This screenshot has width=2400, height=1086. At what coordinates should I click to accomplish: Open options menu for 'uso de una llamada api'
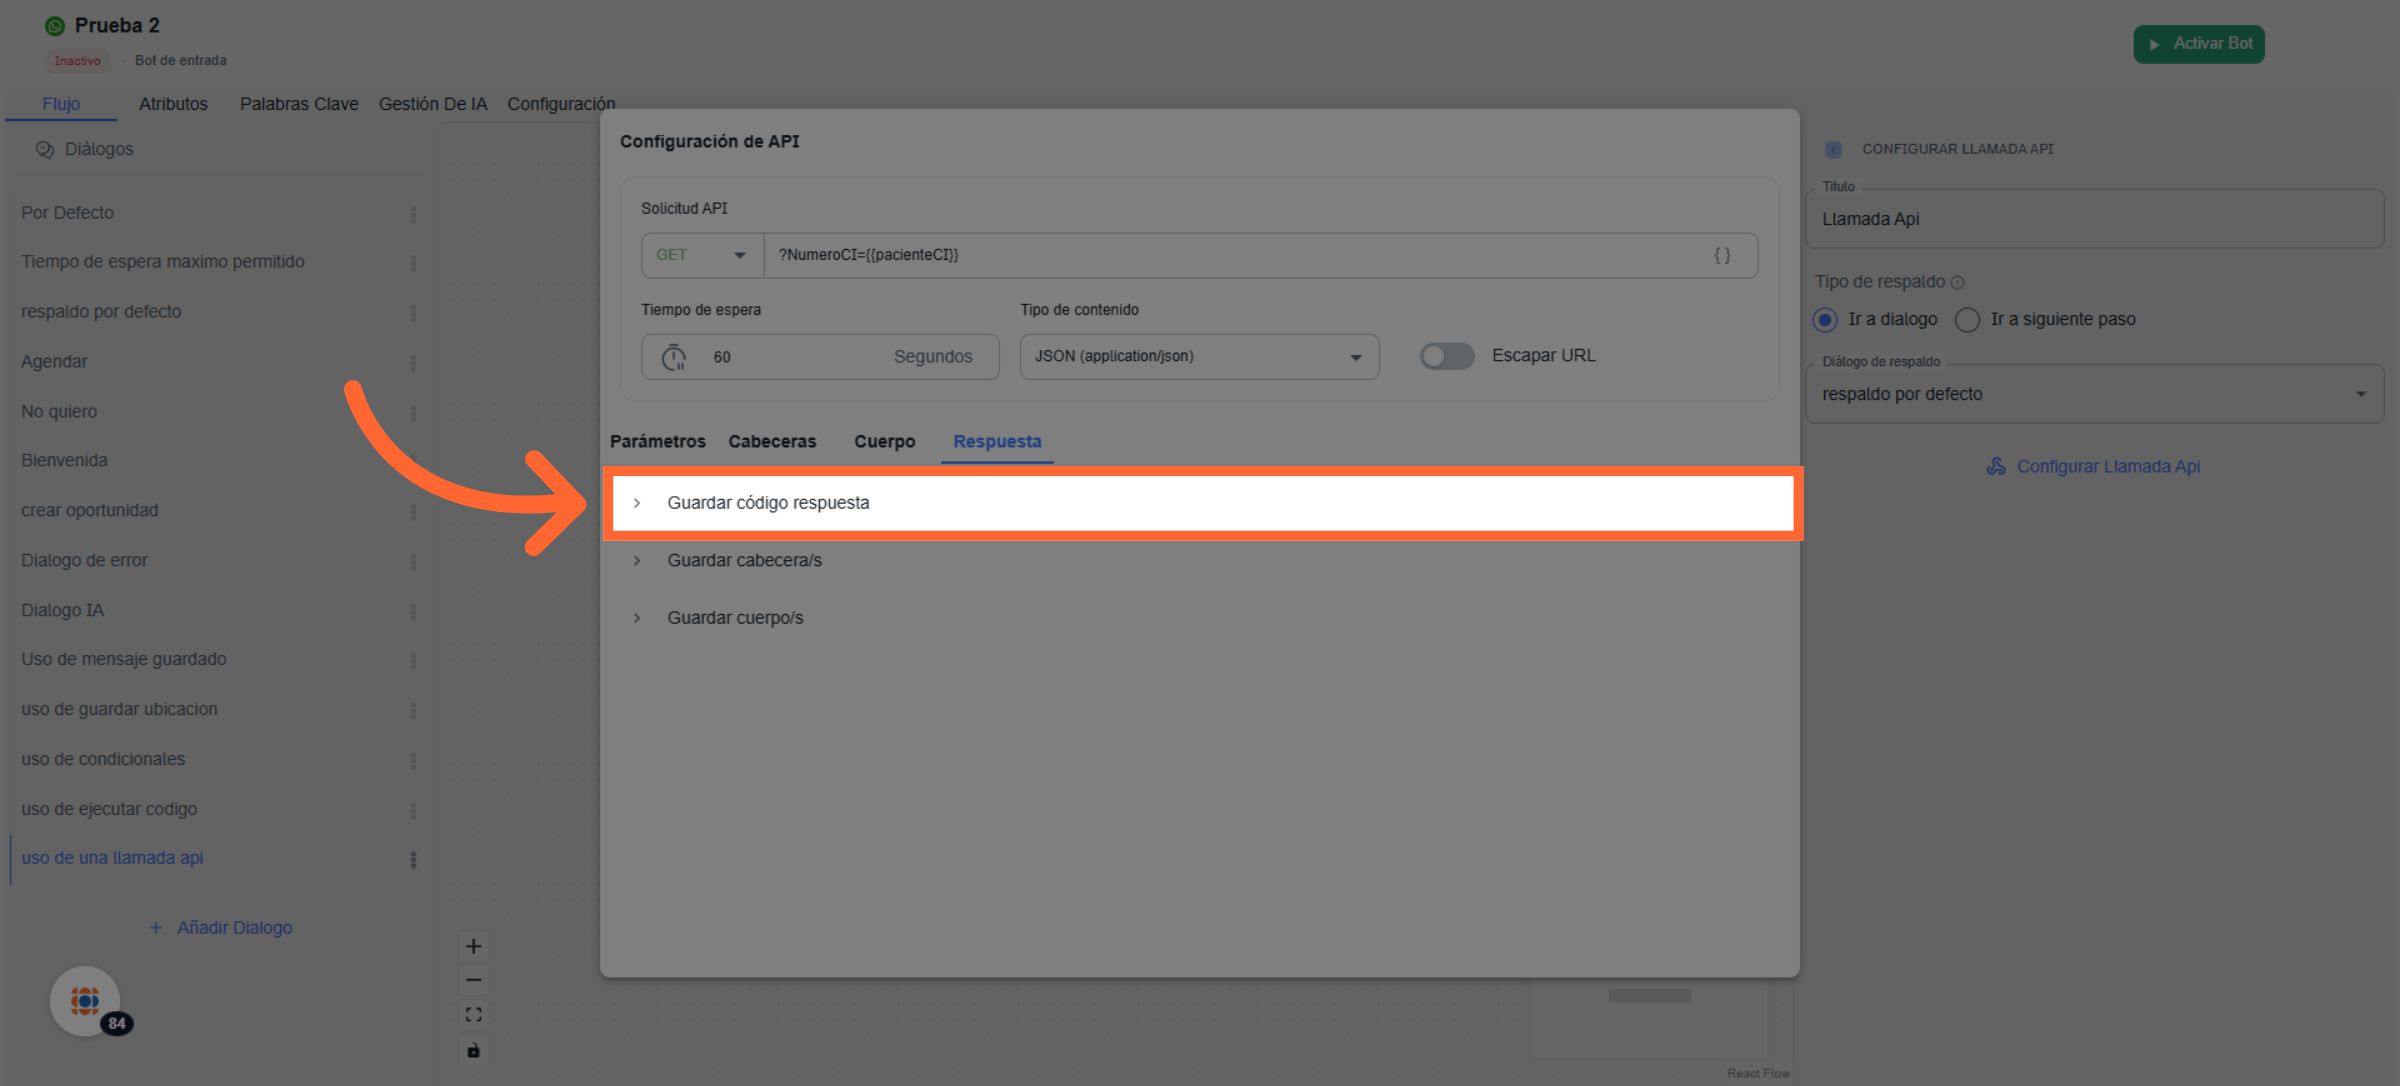point(413,859)
